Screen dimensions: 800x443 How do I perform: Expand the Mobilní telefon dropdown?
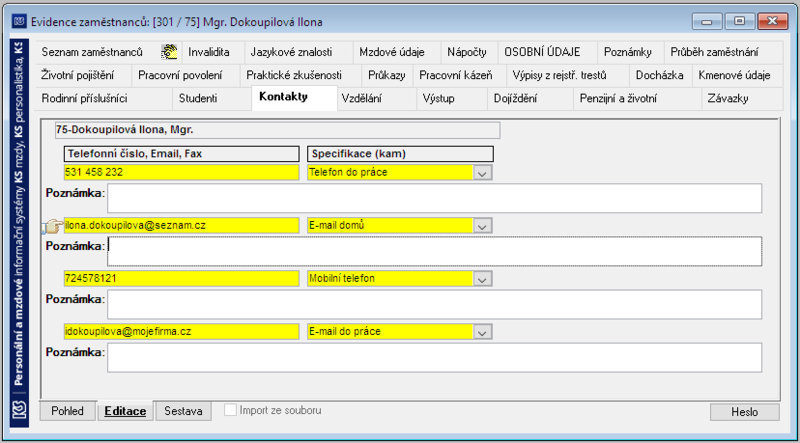[482, 279]
